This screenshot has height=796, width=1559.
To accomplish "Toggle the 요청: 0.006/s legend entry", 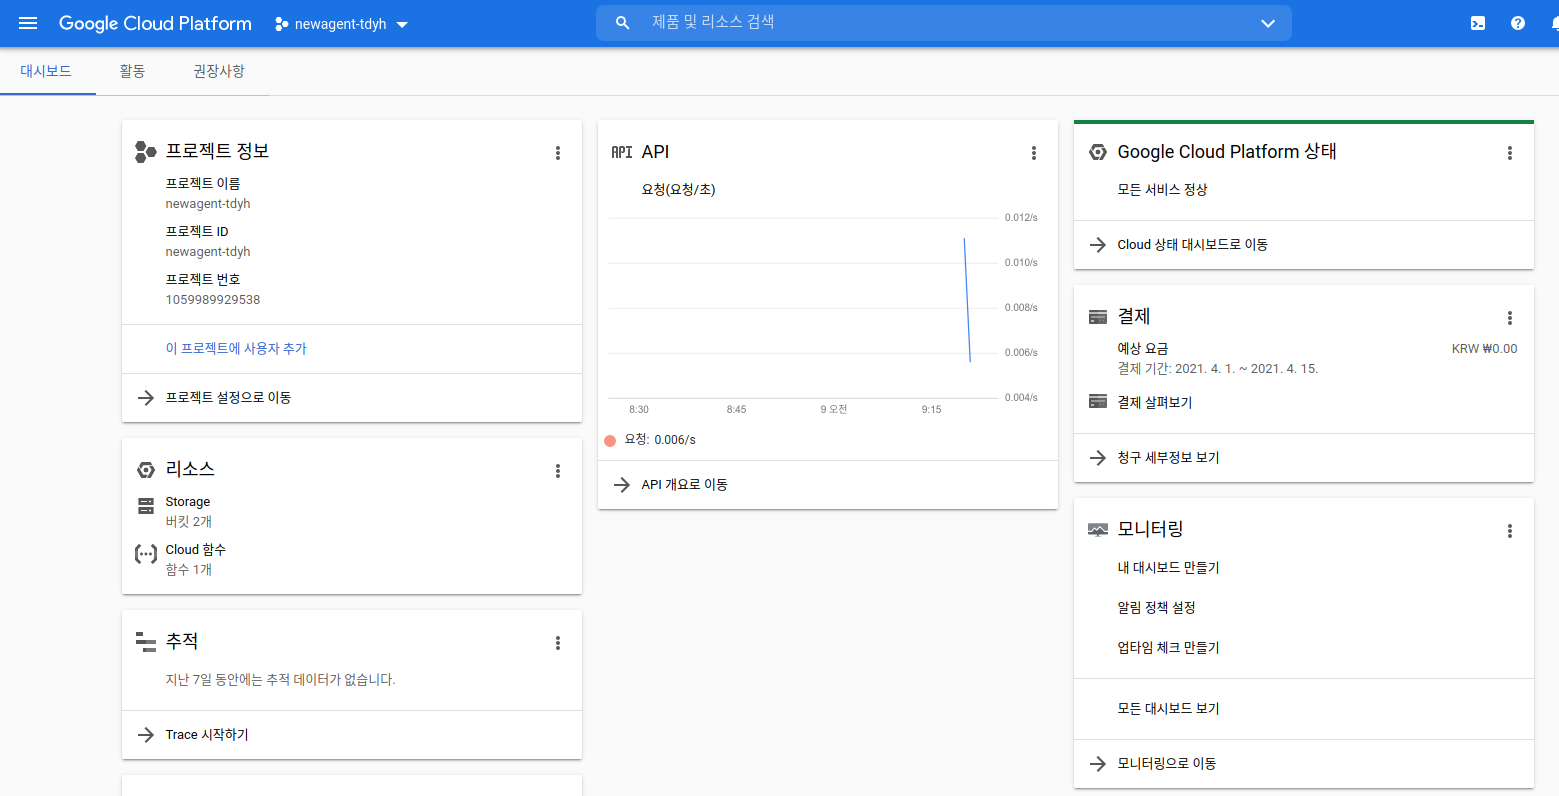I will (651, 440).
